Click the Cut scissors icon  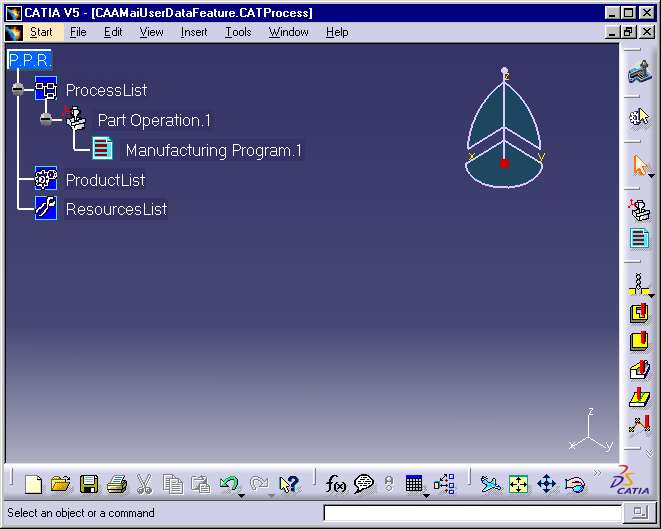point(144,484)
